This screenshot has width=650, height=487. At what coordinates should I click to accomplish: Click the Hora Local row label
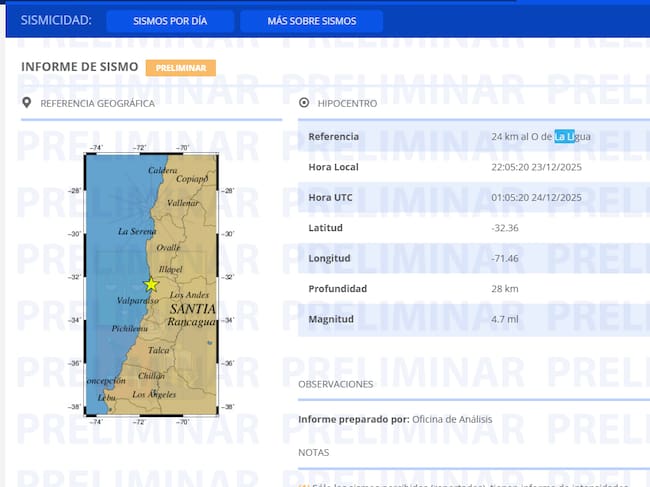point(333,167)
